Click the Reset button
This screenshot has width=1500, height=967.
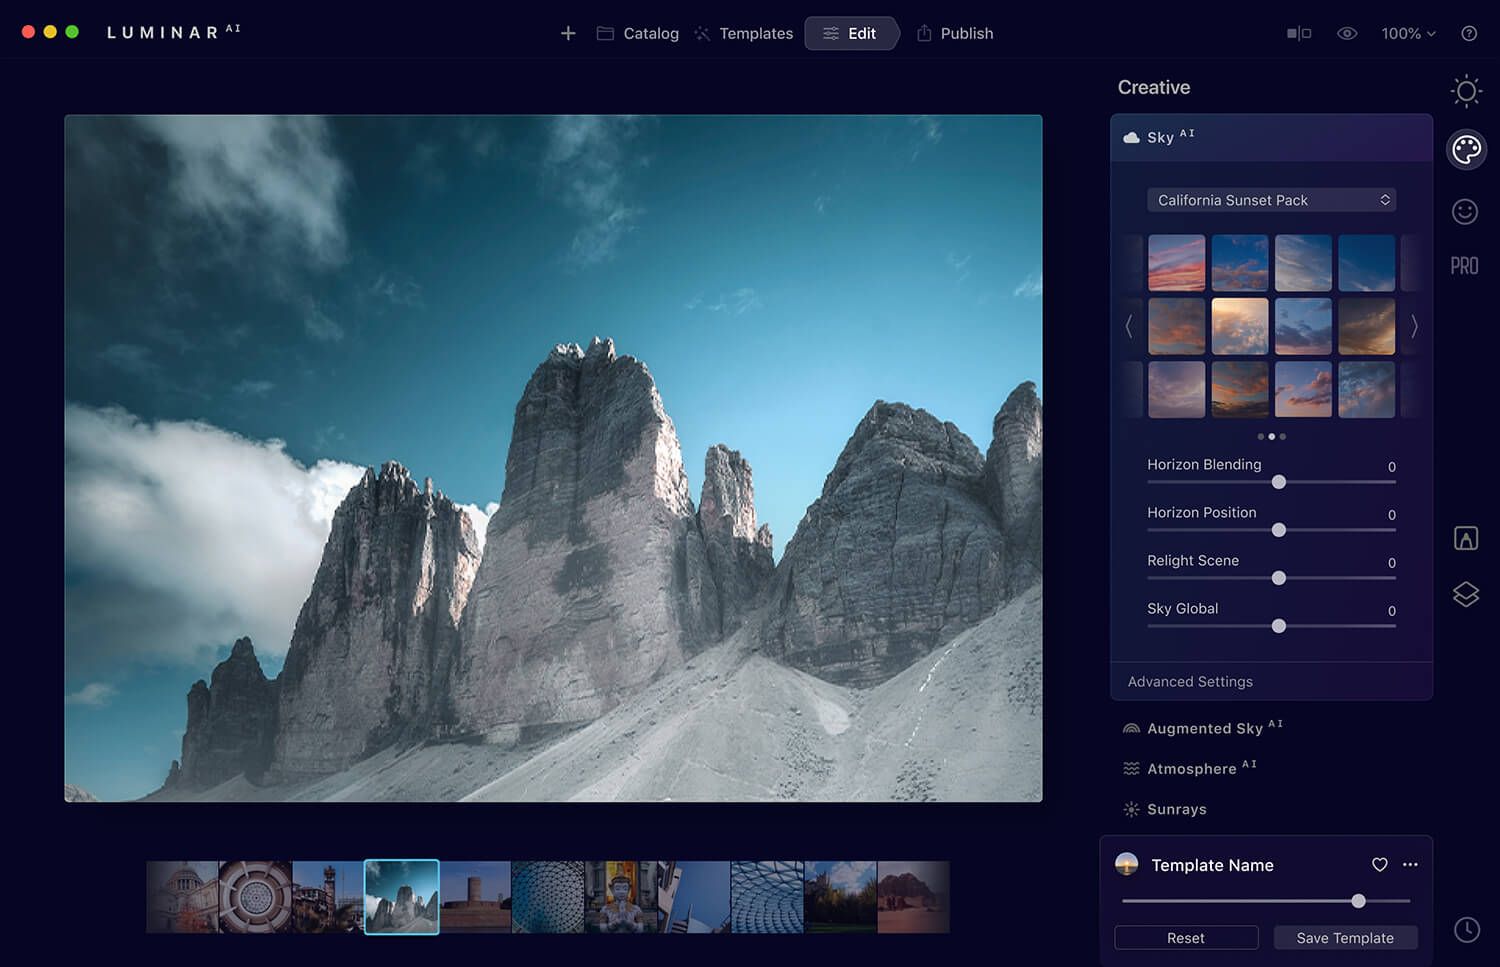click(1186, 938)
